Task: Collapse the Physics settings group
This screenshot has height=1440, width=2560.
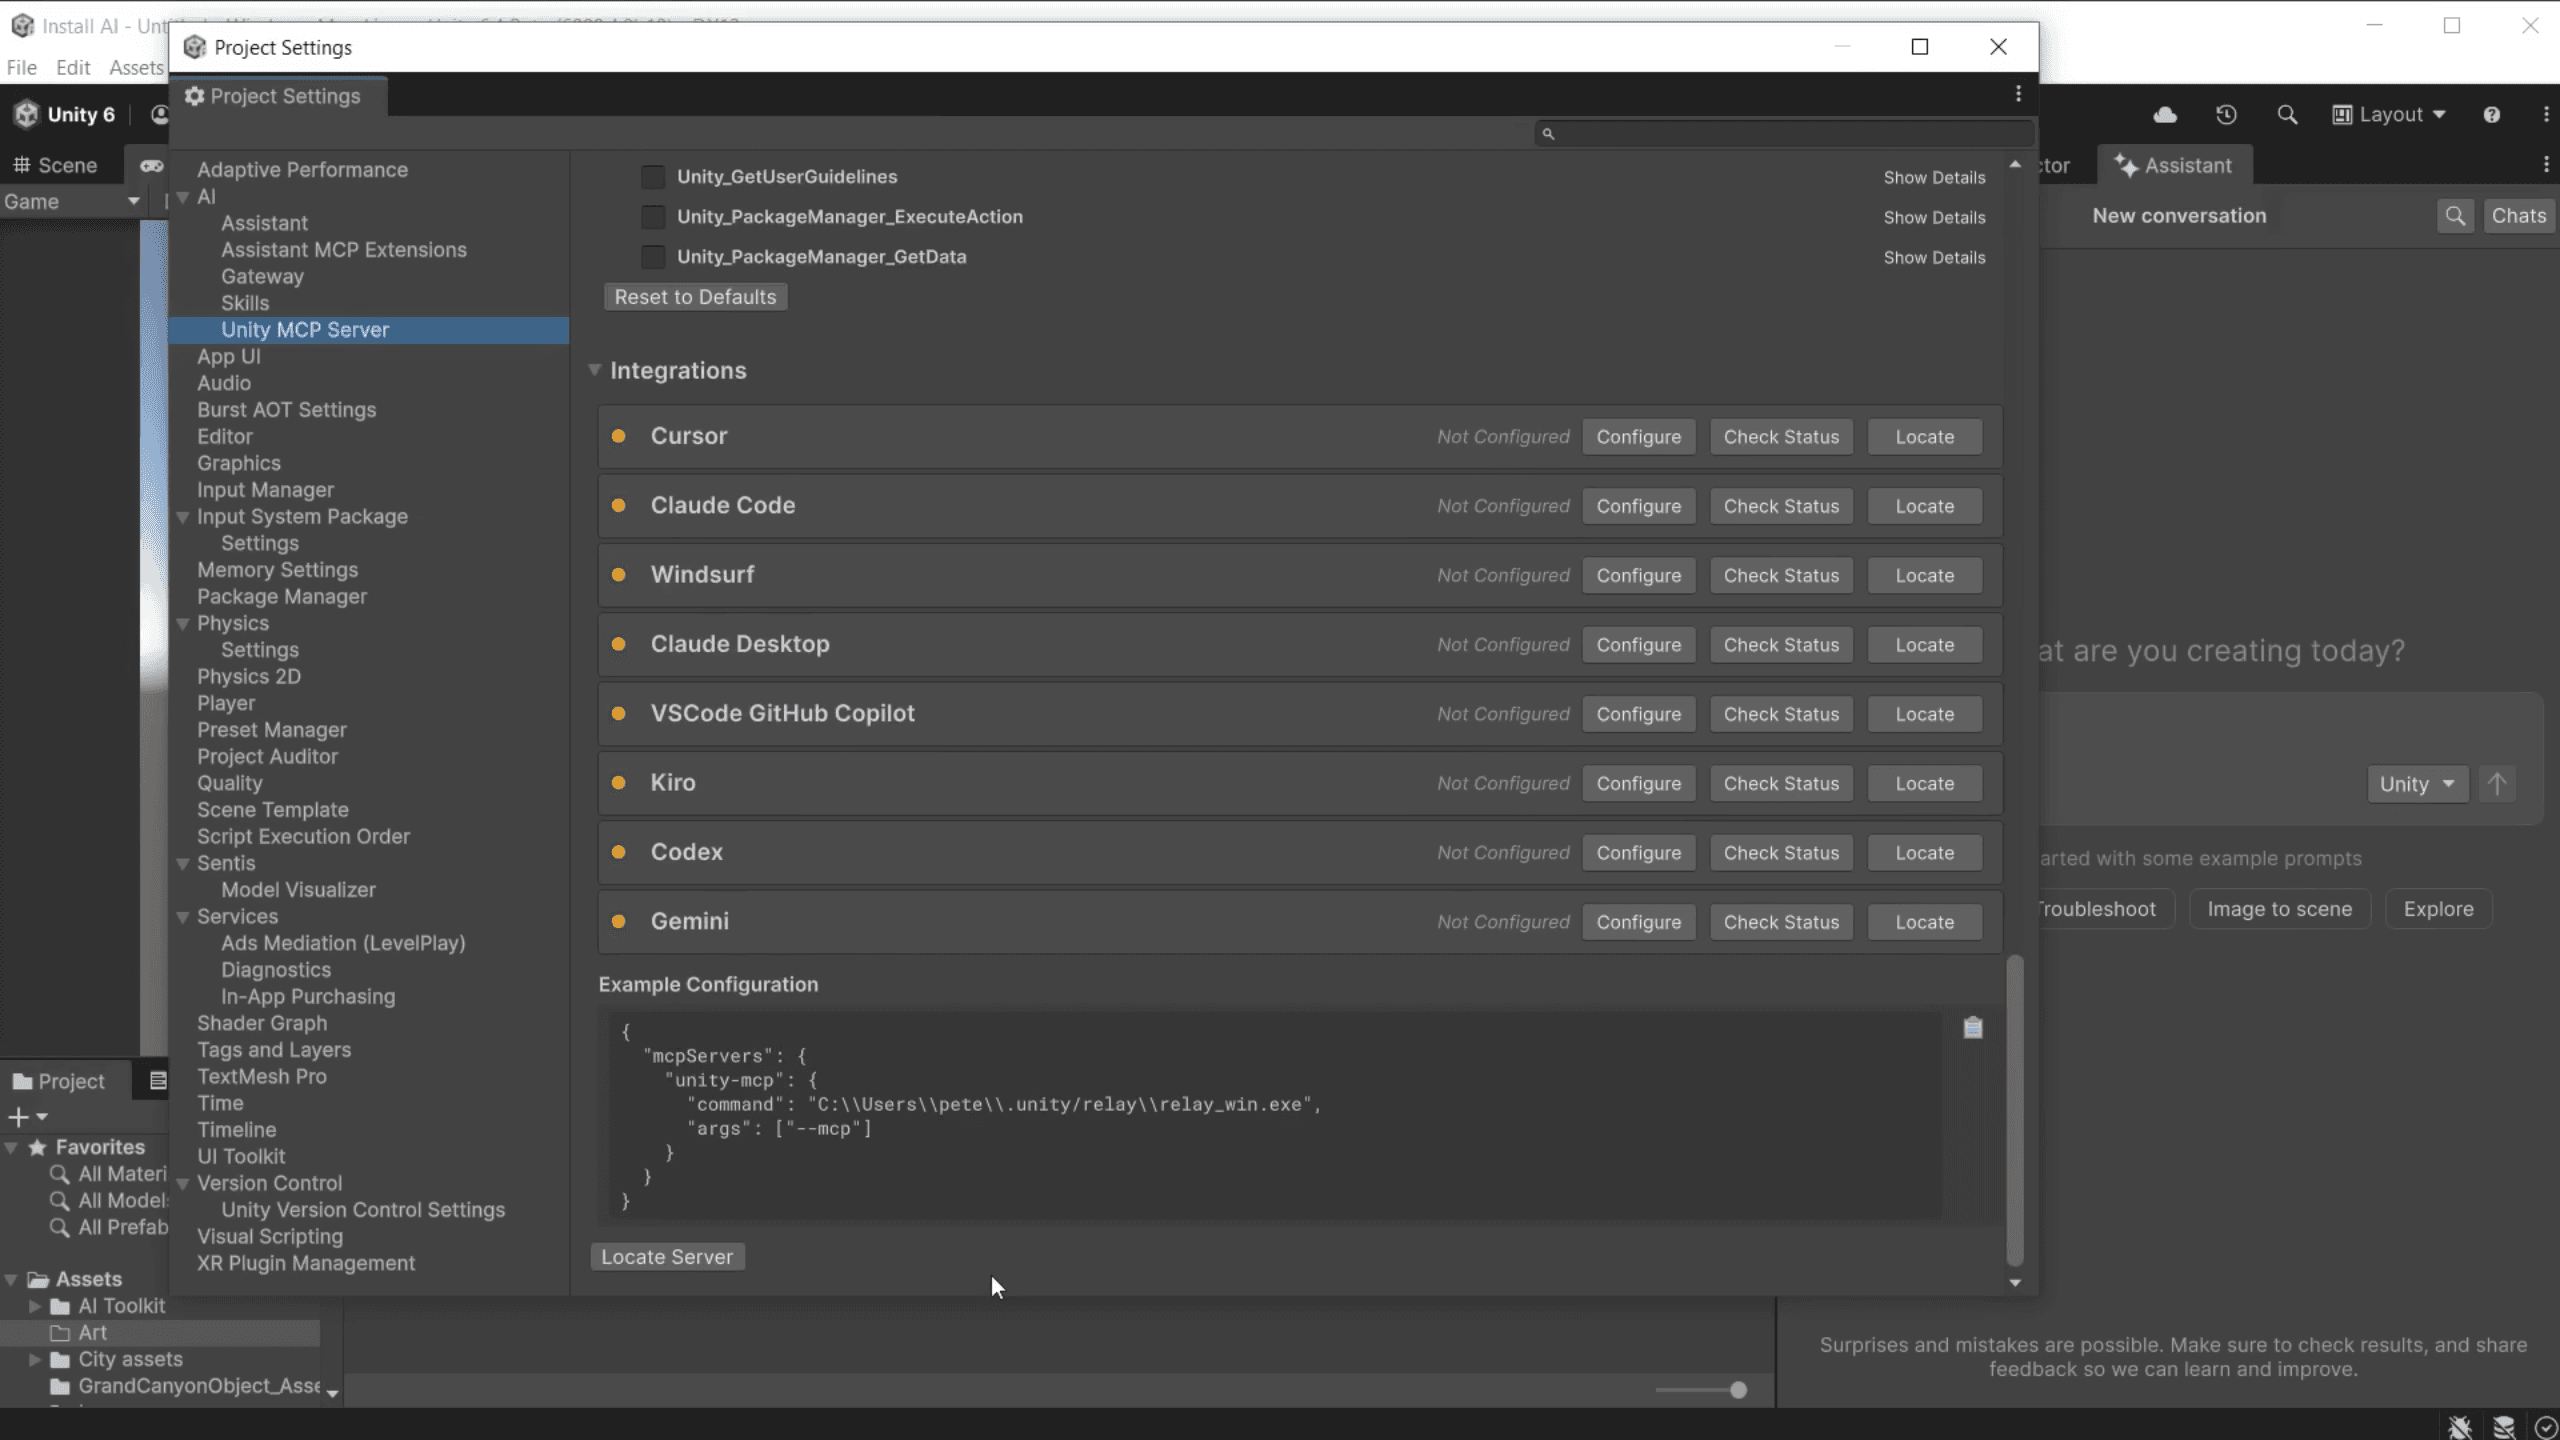Action: pyautogui.click(x=183, y=624)
